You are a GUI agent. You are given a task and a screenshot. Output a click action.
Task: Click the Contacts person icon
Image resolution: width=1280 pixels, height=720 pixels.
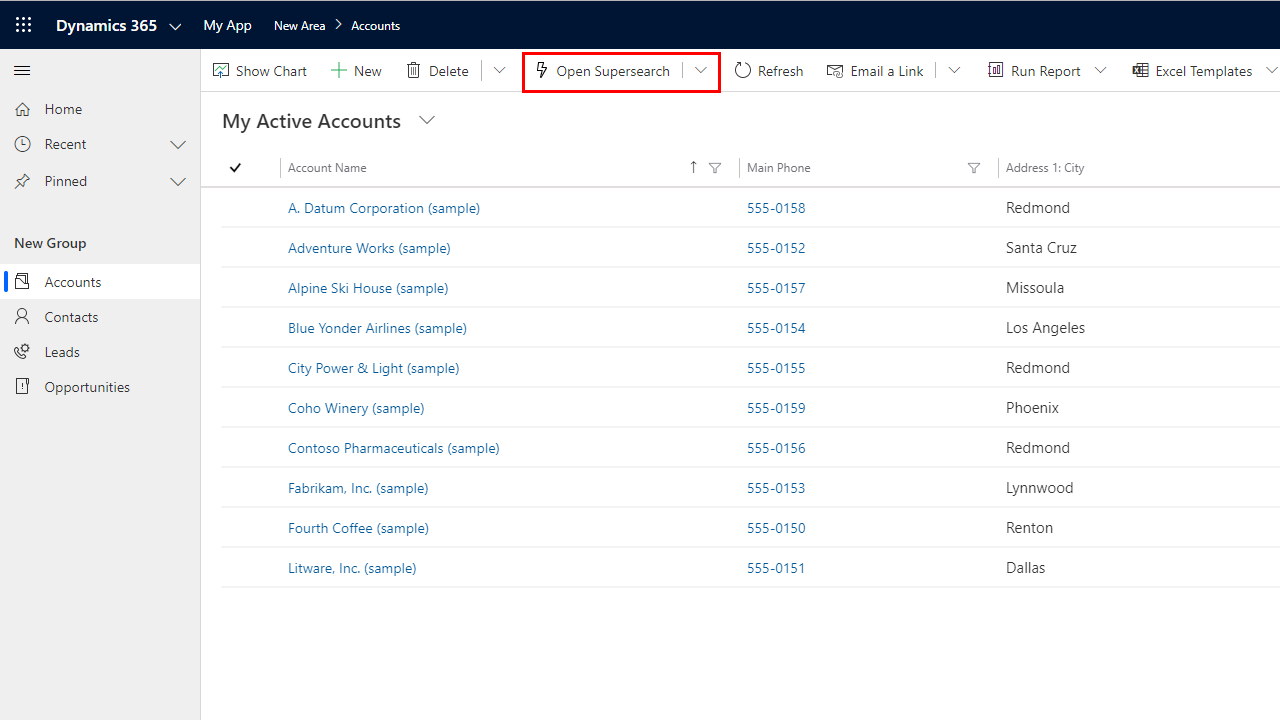pos(22,317)
